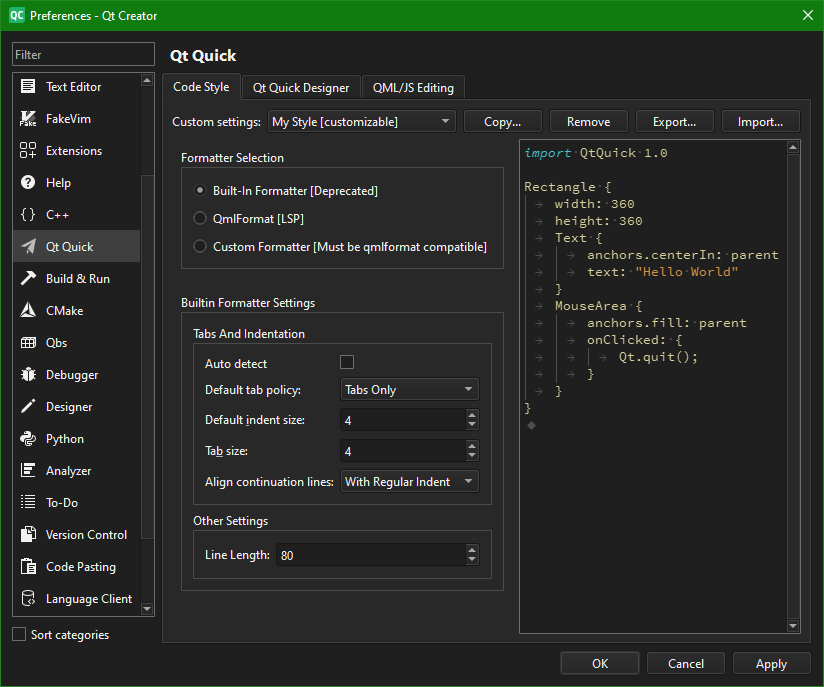Viewport: 824px width, 687px height.
Task: Open the Version Control icon
Action: [x=28, y=534]
